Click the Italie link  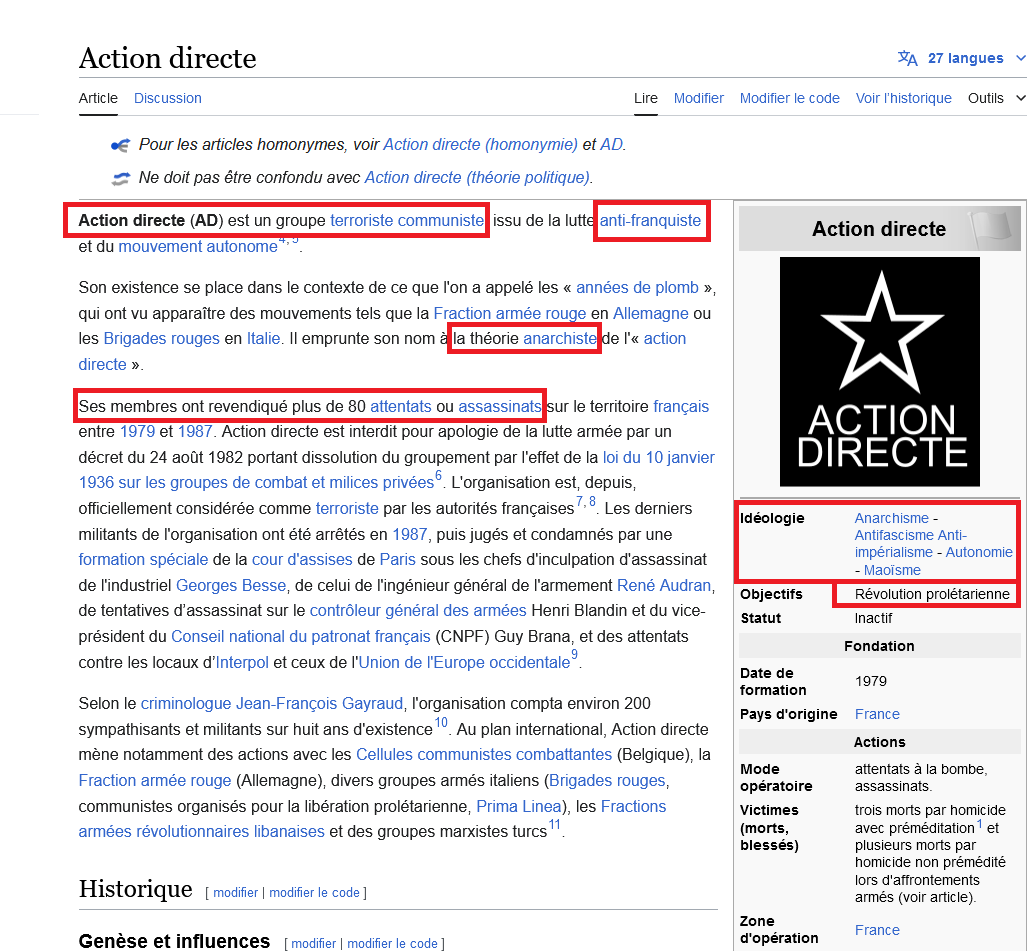click(263, 338)
